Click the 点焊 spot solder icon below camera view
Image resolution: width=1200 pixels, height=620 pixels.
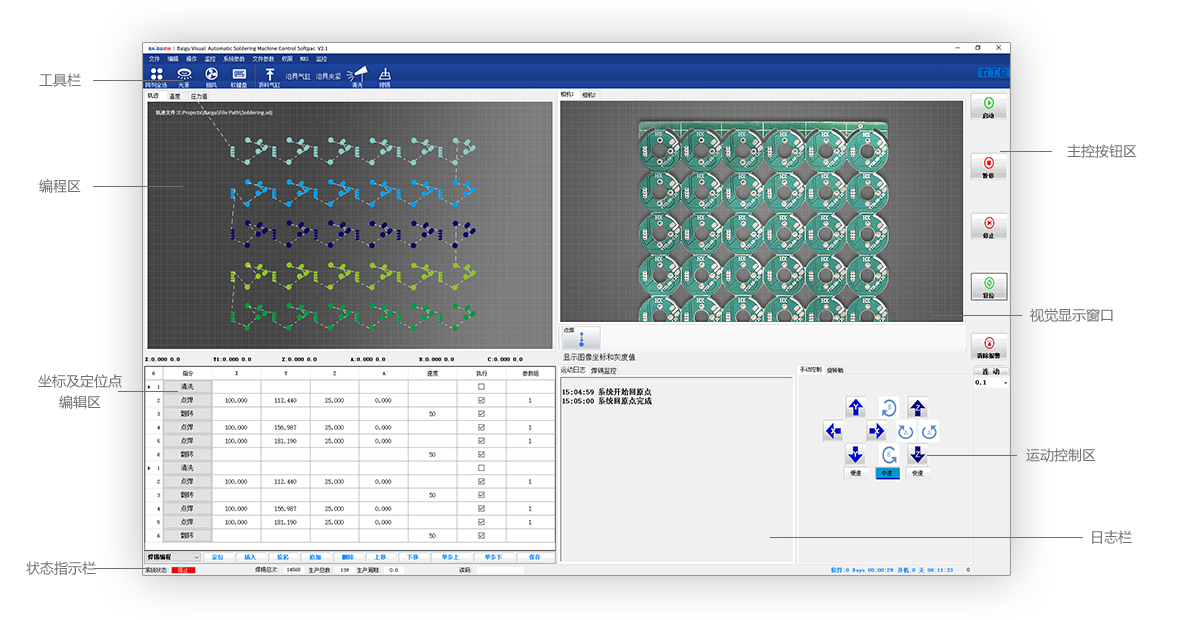[x=581, y=338]
